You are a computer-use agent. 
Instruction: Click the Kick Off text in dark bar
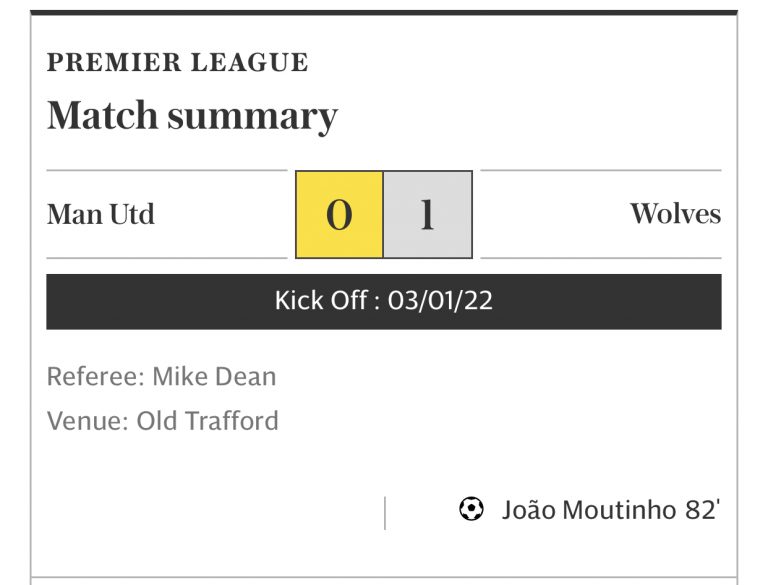click(322, 301)
